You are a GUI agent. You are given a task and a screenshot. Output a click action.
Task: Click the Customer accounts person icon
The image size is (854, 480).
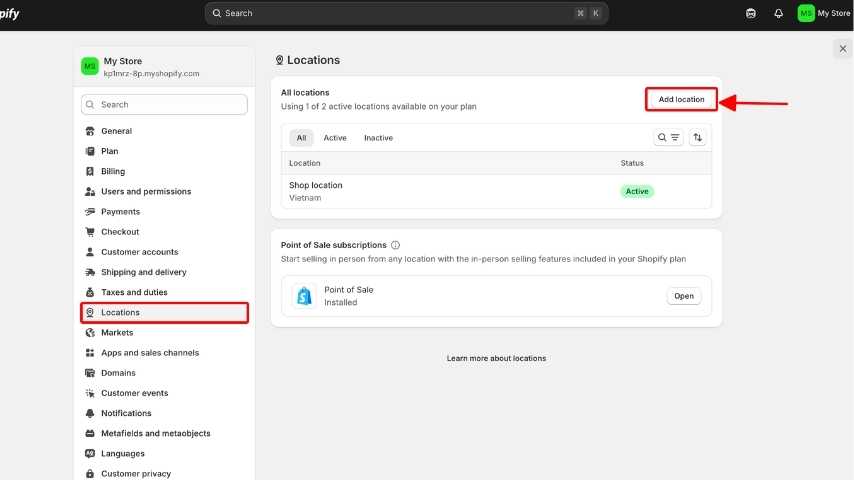point(90,252)
